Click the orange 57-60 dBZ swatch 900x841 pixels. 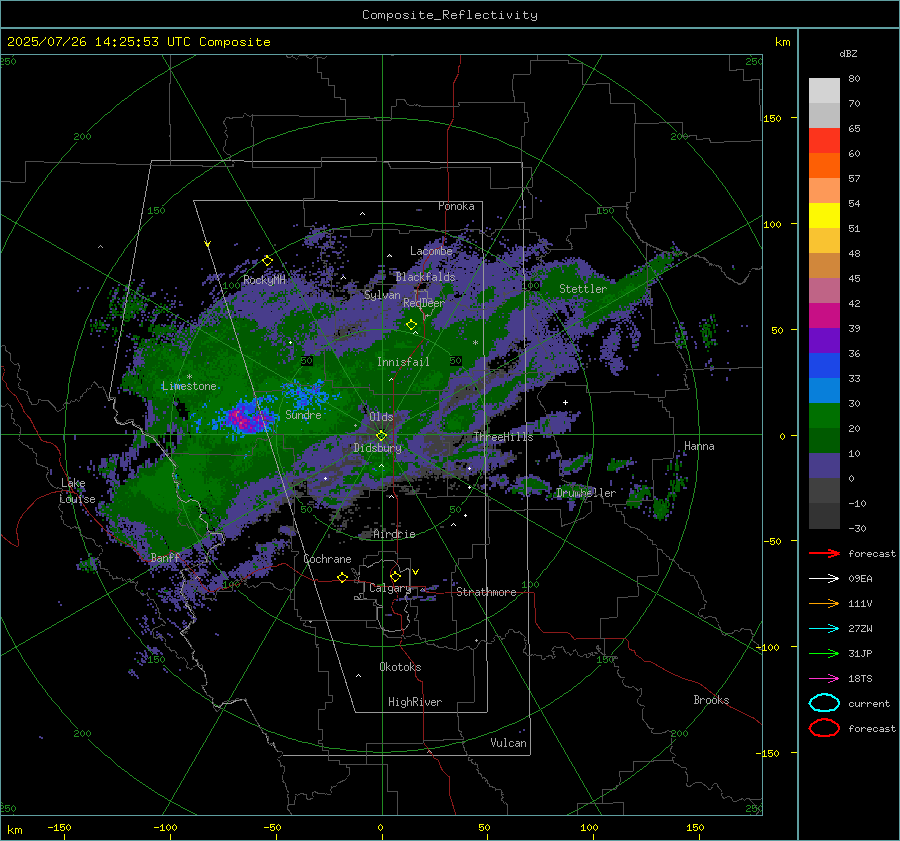[824, 166]
